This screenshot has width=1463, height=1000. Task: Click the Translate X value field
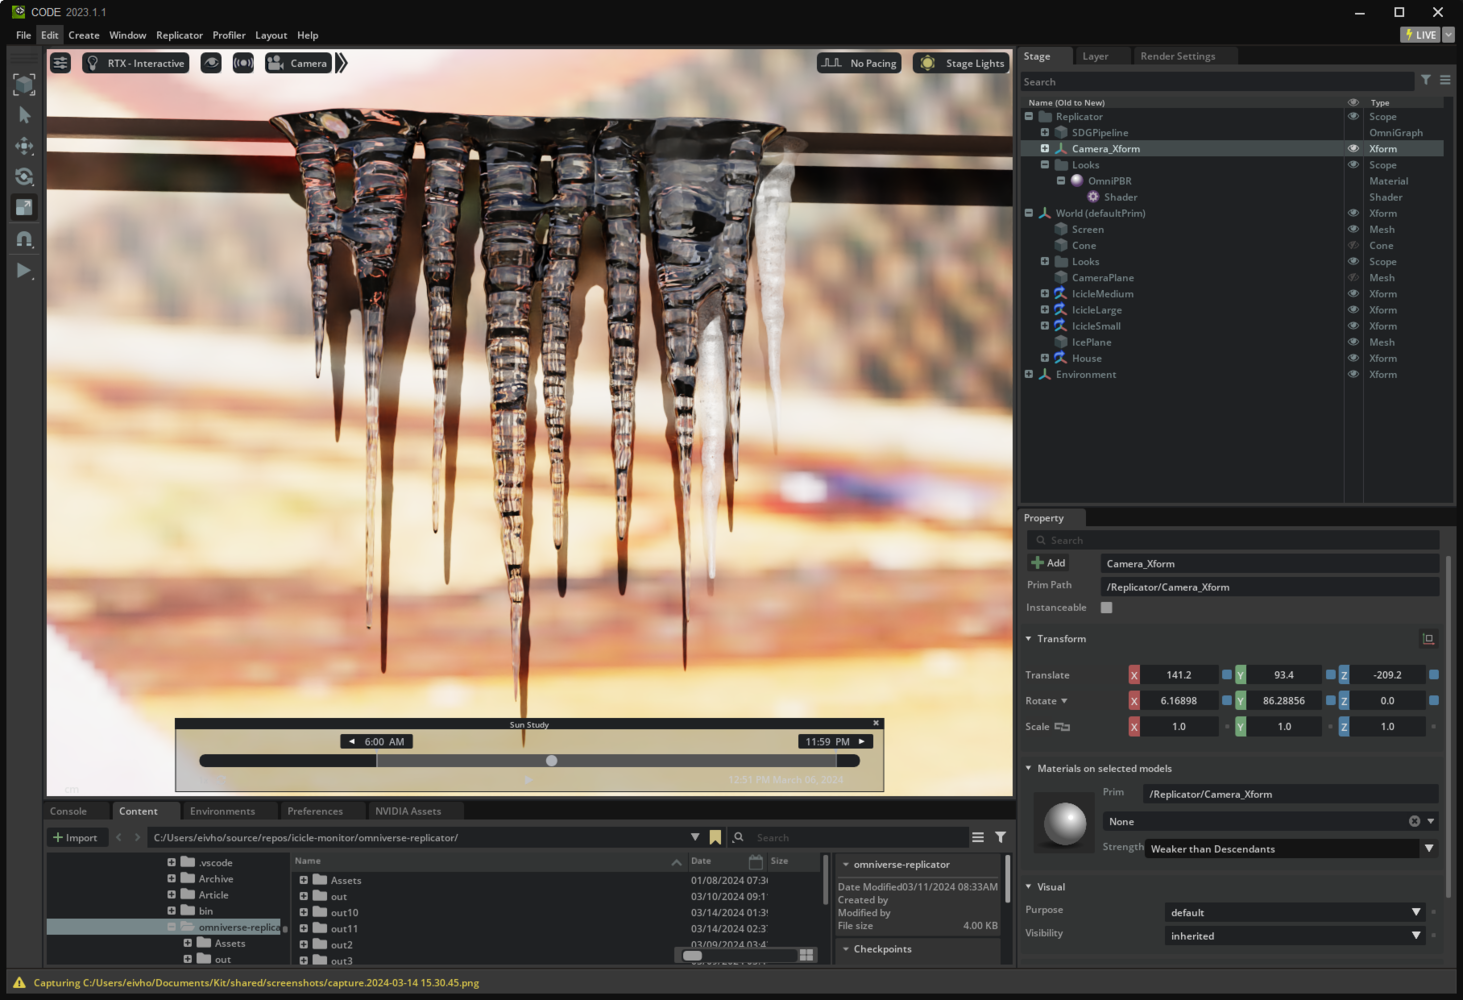1178,675
